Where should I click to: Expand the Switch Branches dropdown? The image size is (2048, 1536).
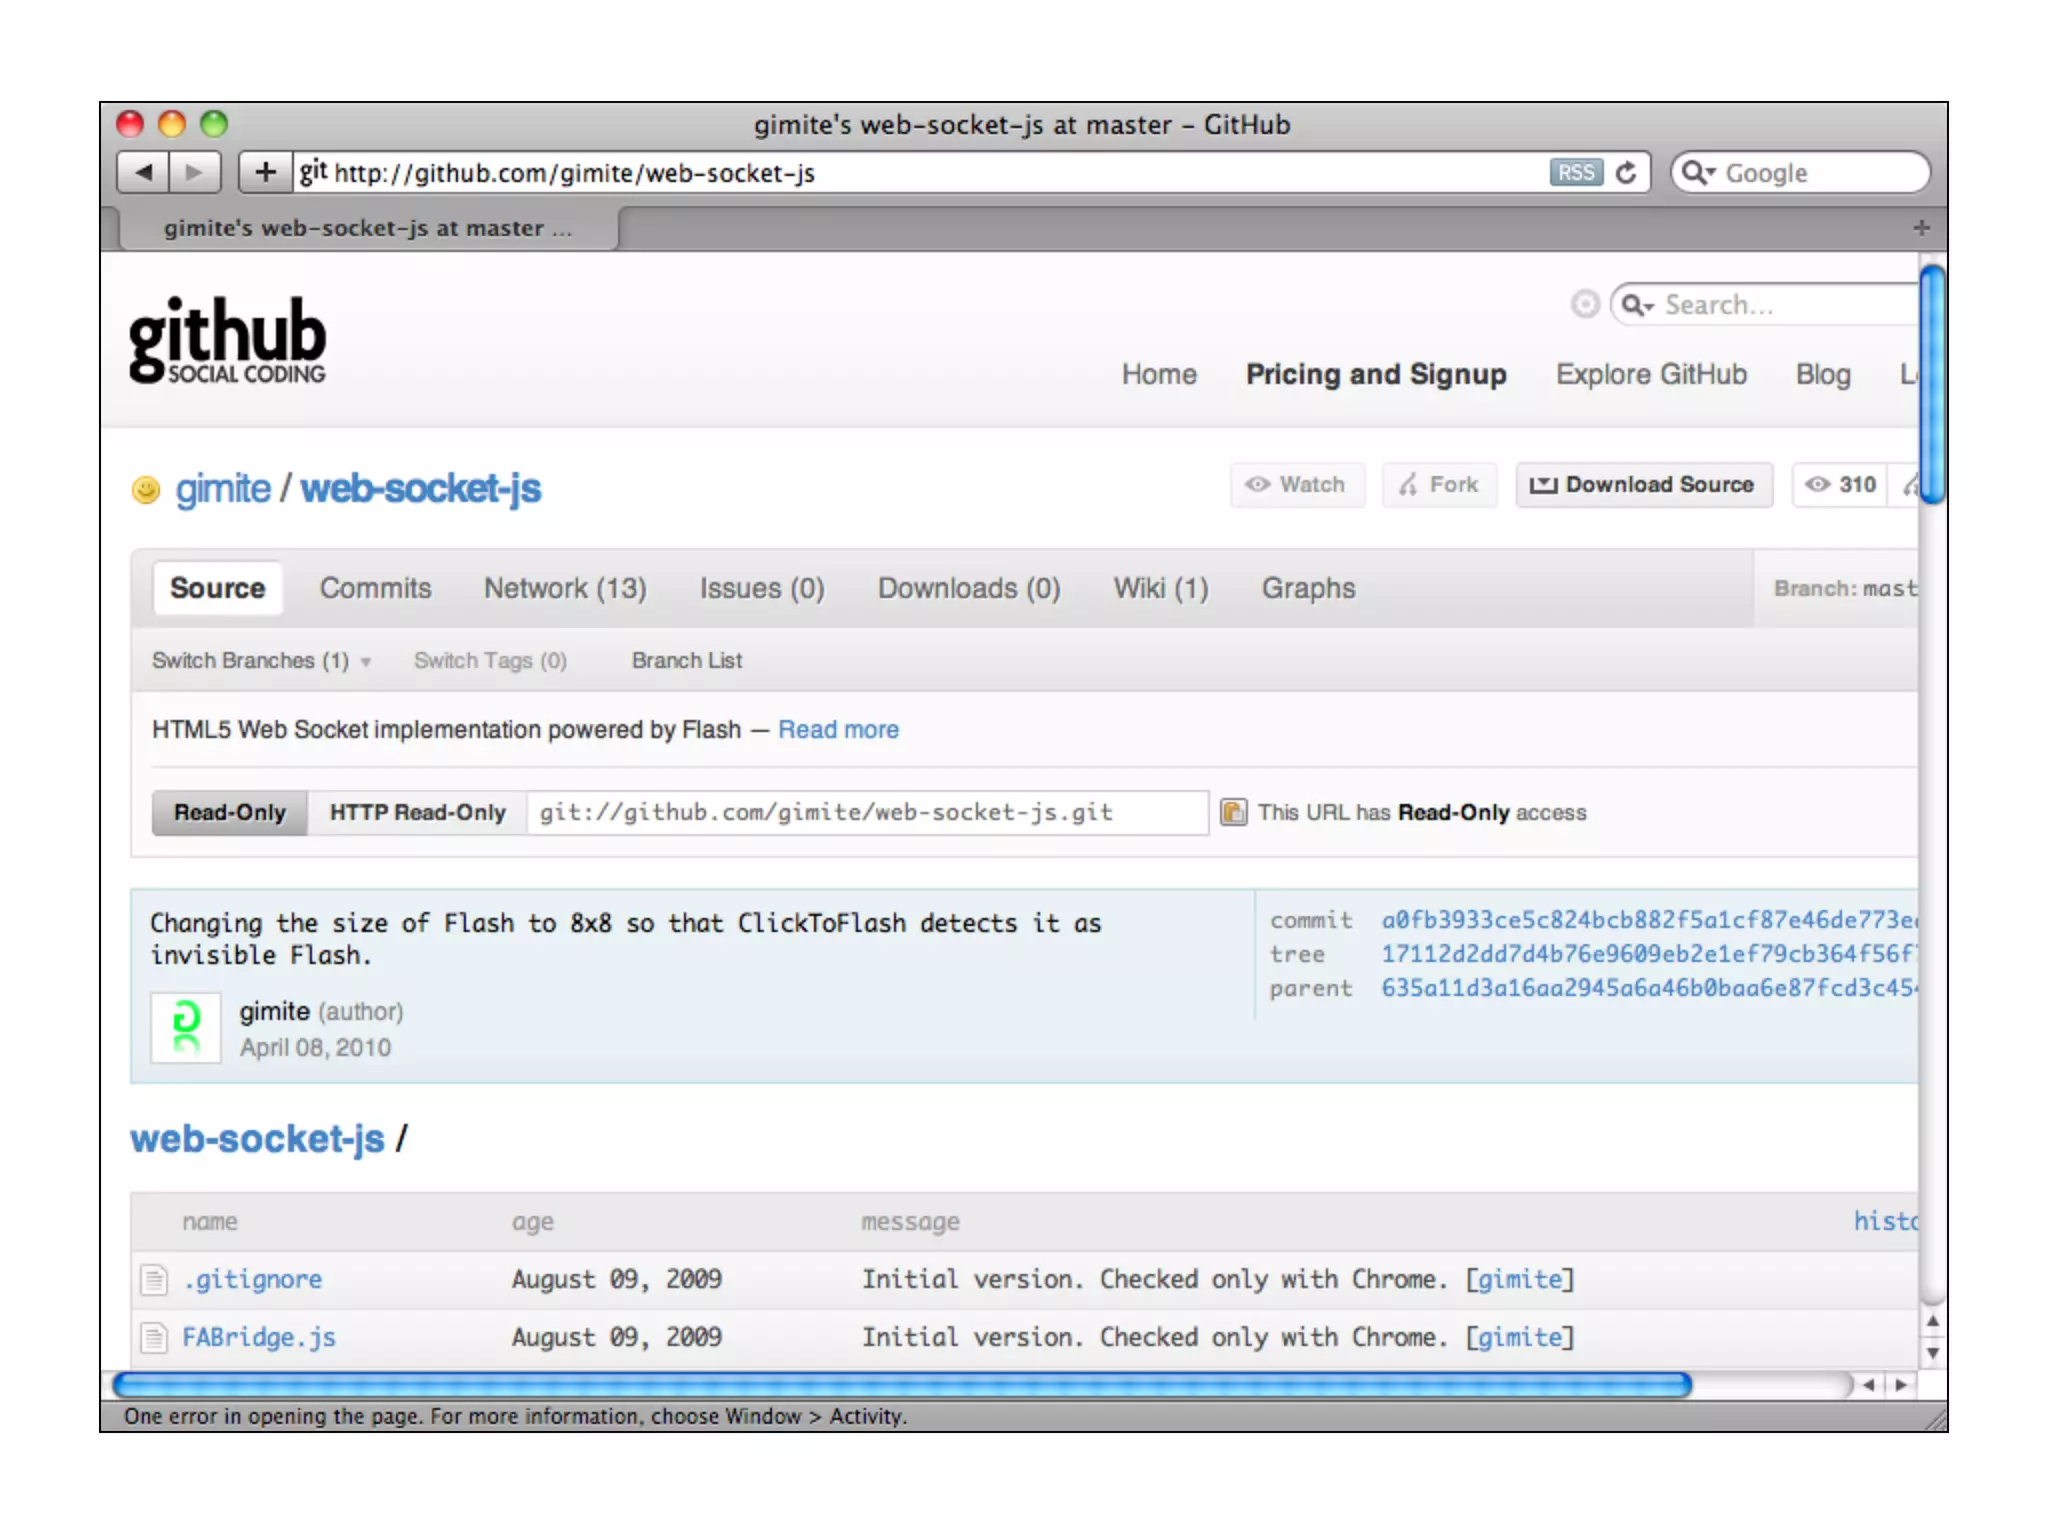click(x=260, y=661)
